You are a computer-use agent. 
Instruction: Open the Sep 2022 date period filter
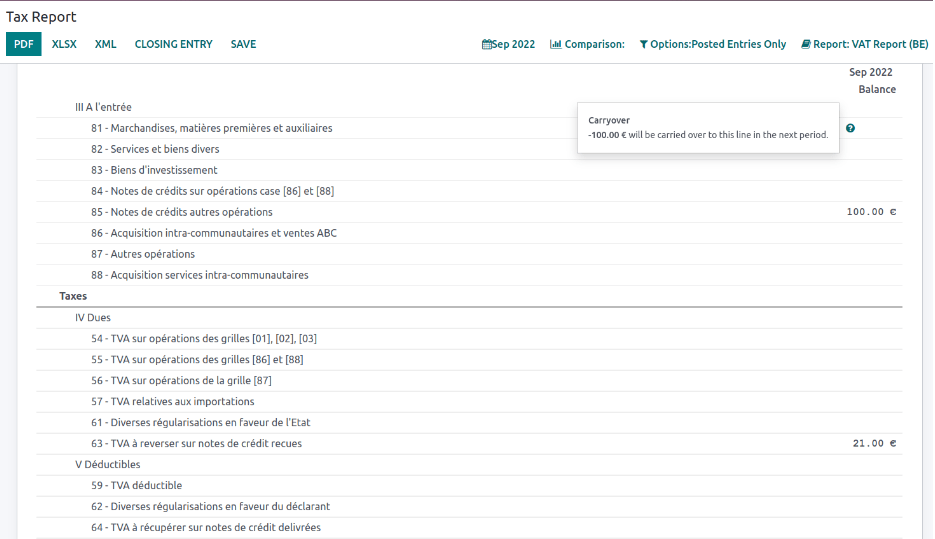[x=508, y=44]
